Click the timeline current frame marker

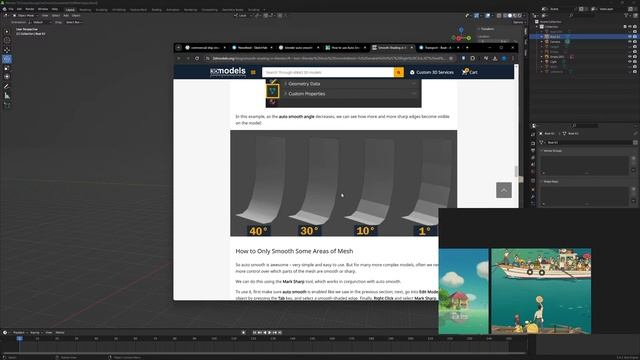(x=19, y=338)
